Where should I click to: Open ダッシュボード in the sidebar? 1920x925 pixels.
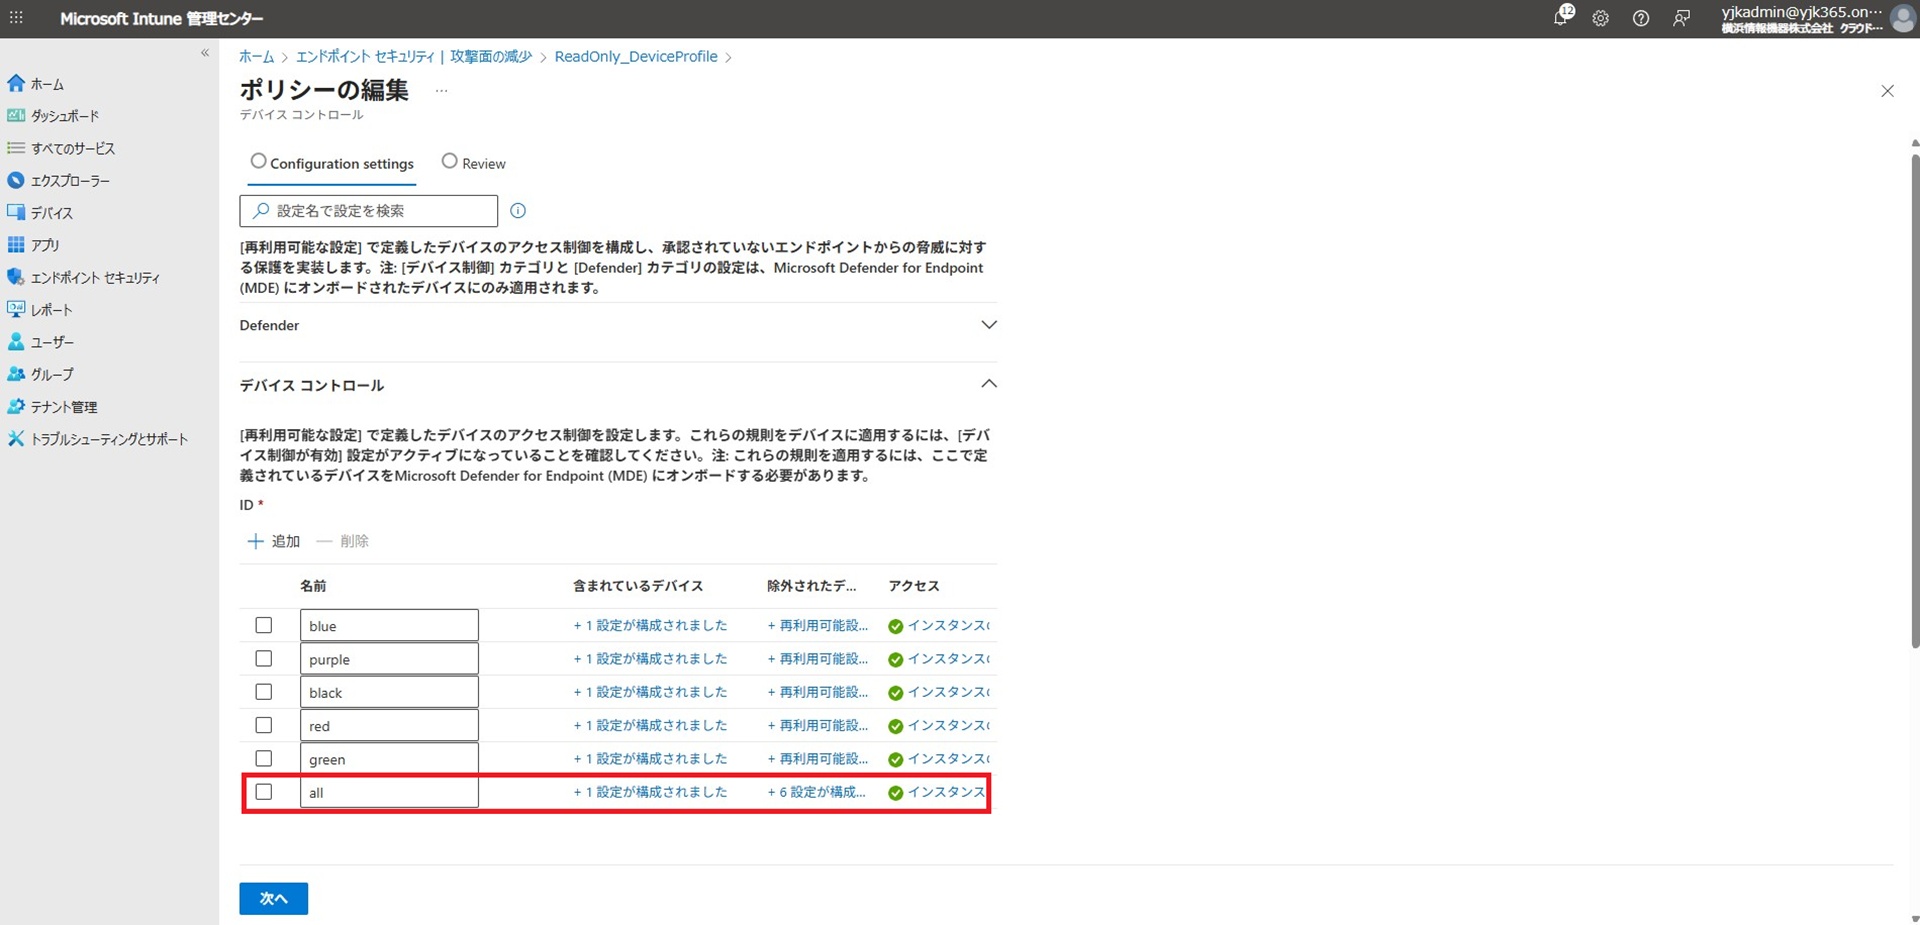point(54,116)
